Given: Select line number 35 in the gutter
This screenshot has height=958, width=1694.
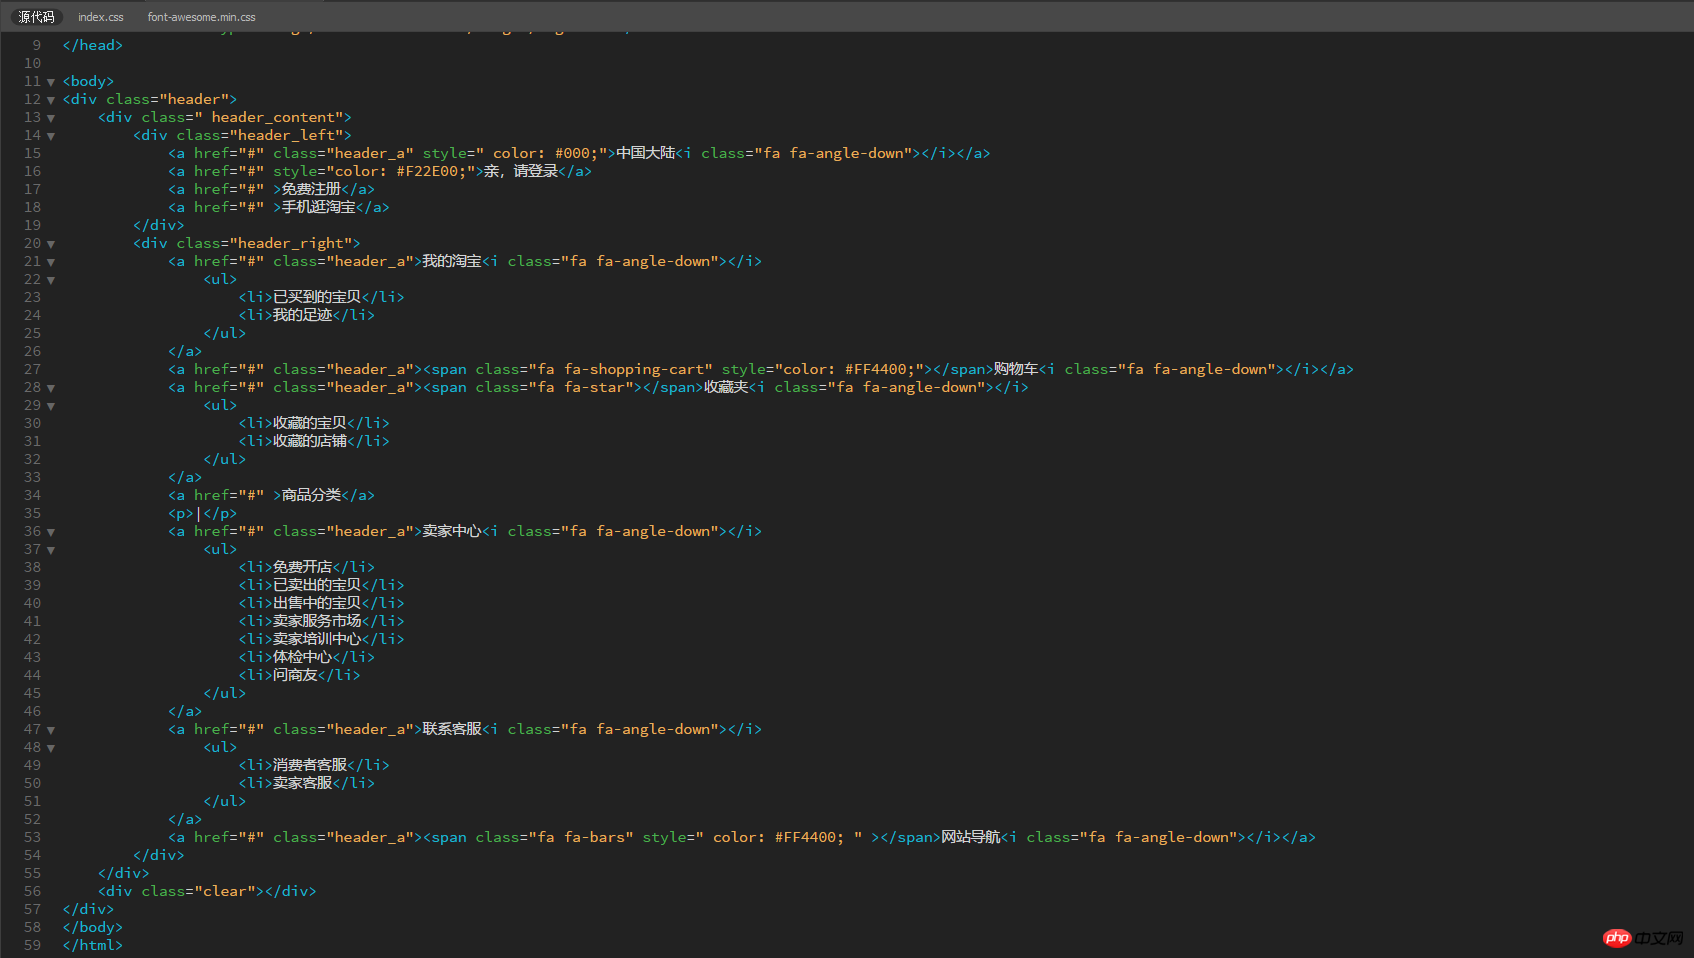Looking at the screenshot, I should [x=33, y=513].
